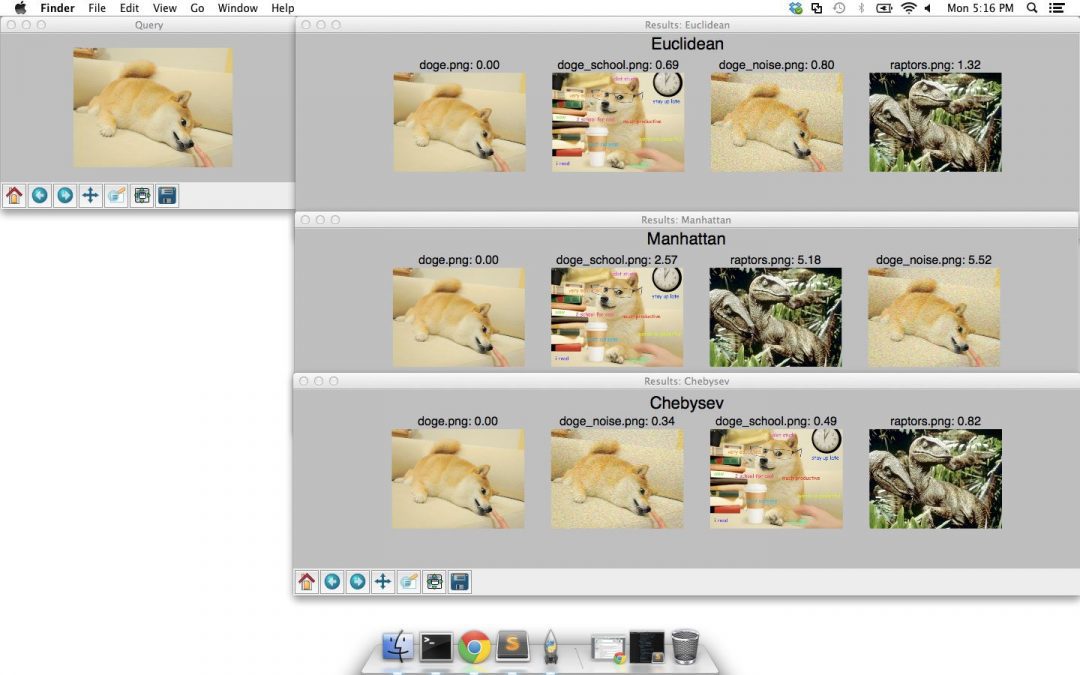1080x675 pixels.
Task: Open the Wi-Fi status menu
Action: click(908, 8)
